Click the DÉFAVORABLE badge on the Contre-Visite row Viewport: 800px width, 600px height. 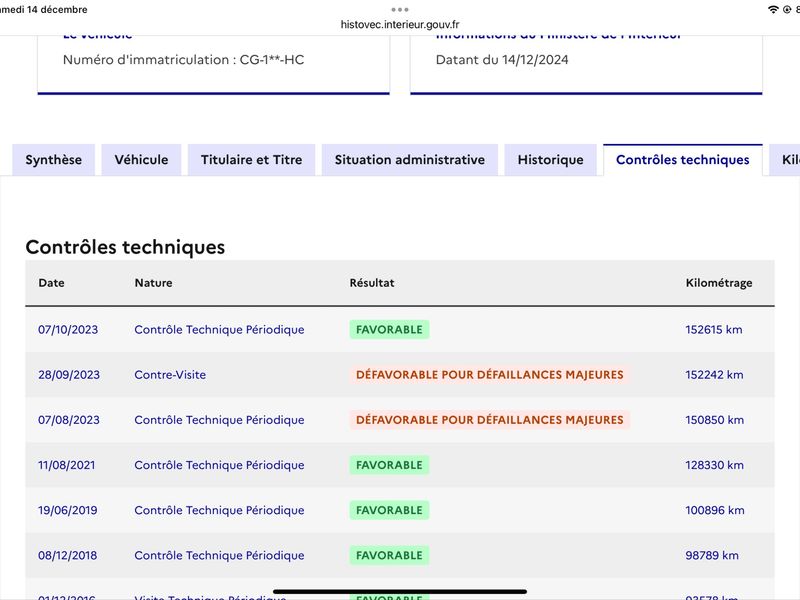click(x=490, y=374)
